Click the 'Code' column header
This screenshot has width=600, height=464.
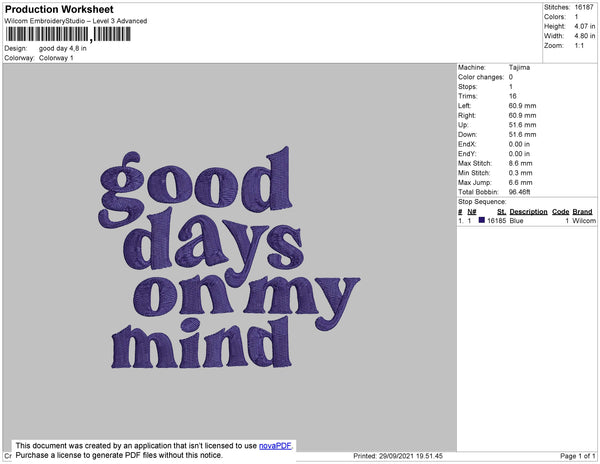pos(561,212)
